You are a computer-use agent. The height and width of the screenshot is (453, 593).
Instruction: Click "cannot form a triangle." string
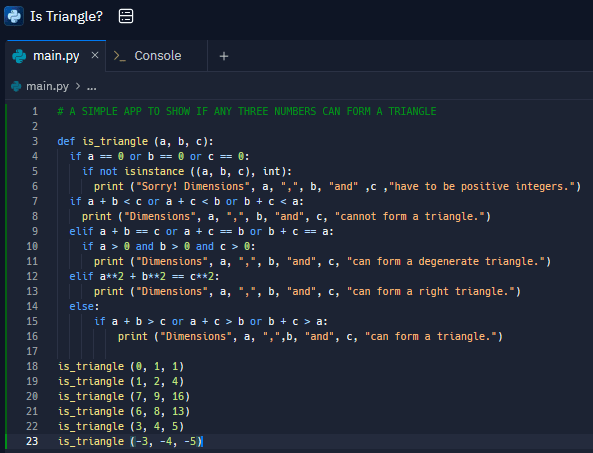click(x=410, y=217)
